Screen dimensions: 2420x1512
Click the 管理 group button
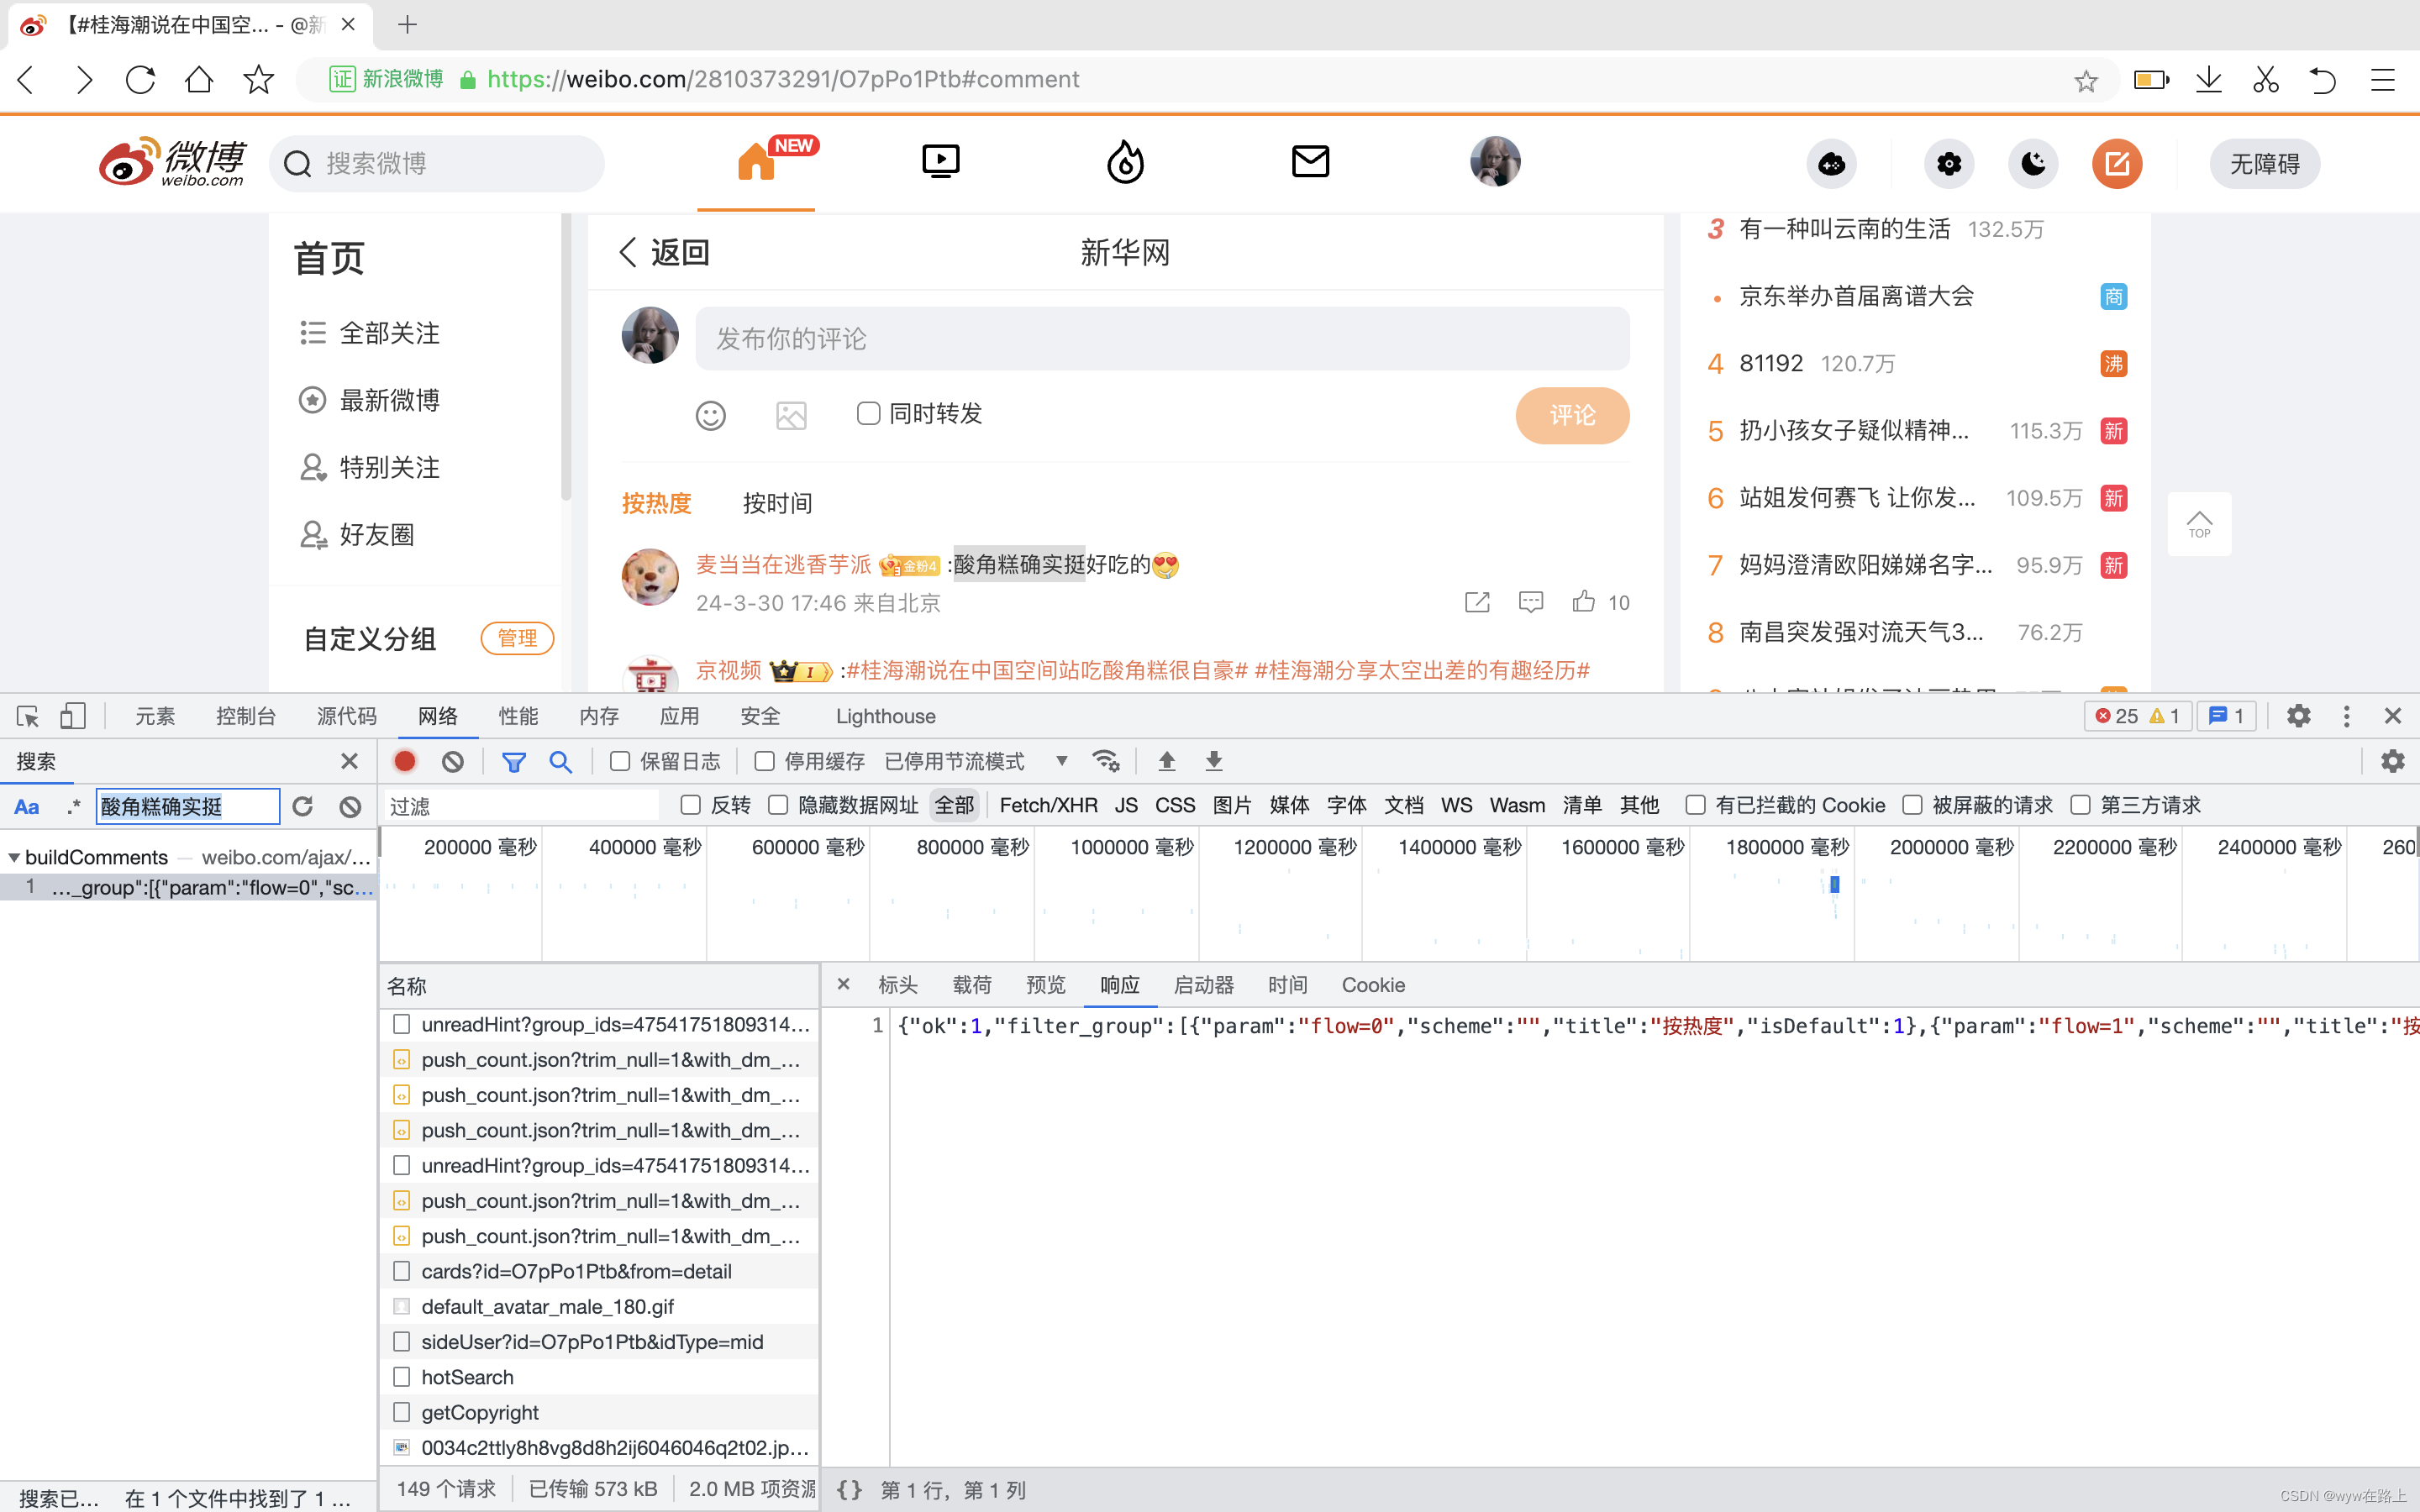click(517, 638)
